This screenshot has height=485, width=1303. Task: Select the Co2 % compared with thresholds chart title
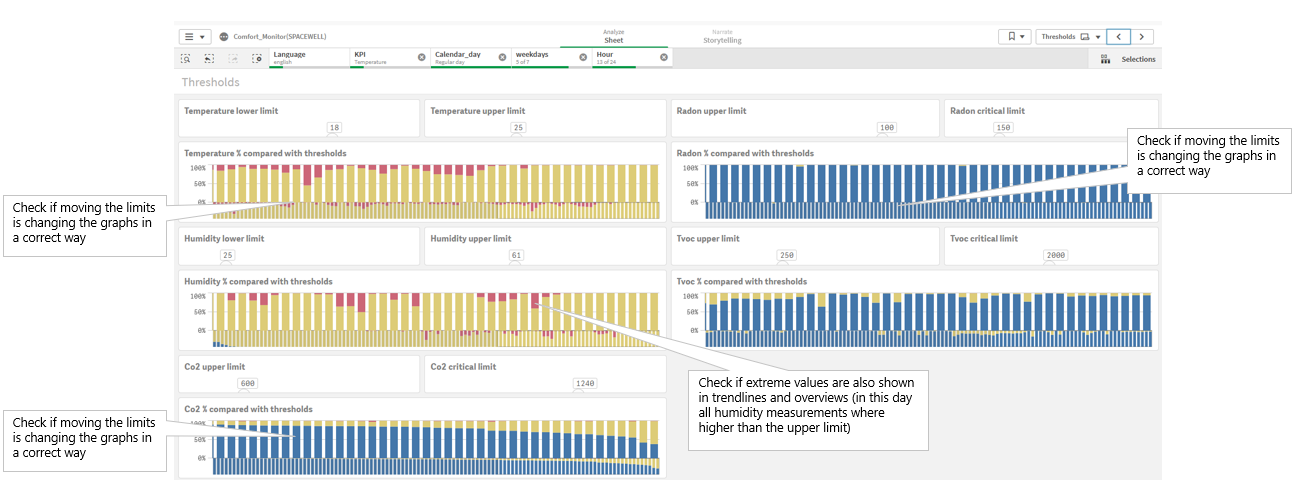coord(248,409)
